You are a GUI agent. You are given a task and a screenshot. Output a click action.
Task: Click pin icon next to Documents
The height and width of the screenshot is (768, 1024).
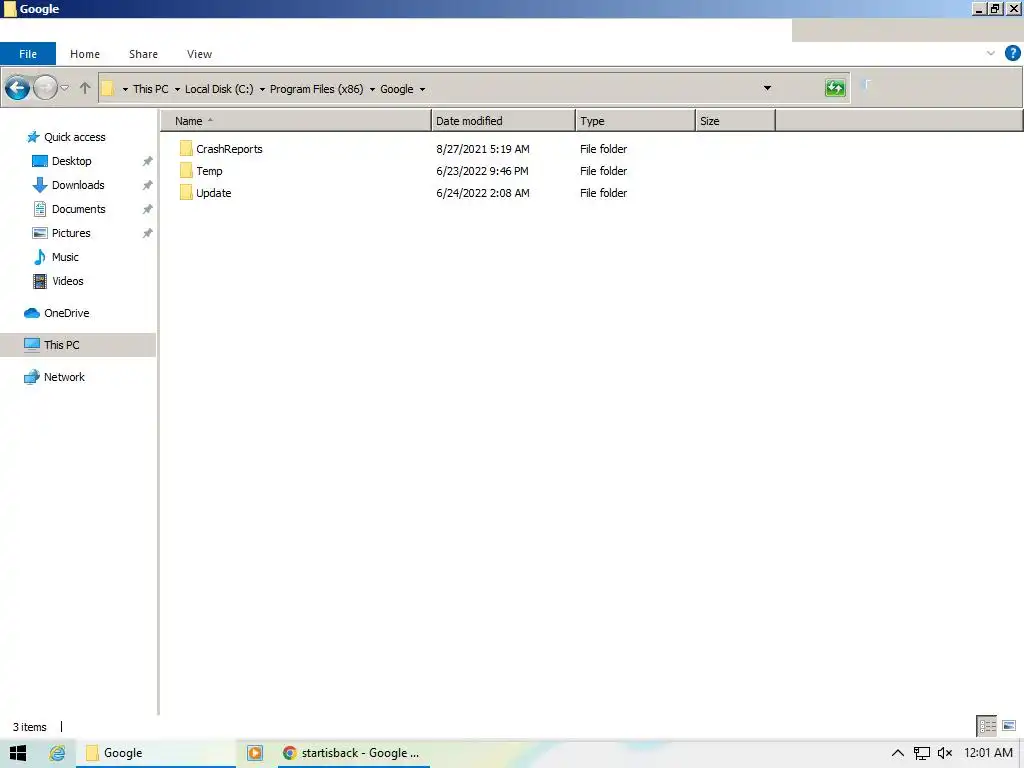point(148,209)
